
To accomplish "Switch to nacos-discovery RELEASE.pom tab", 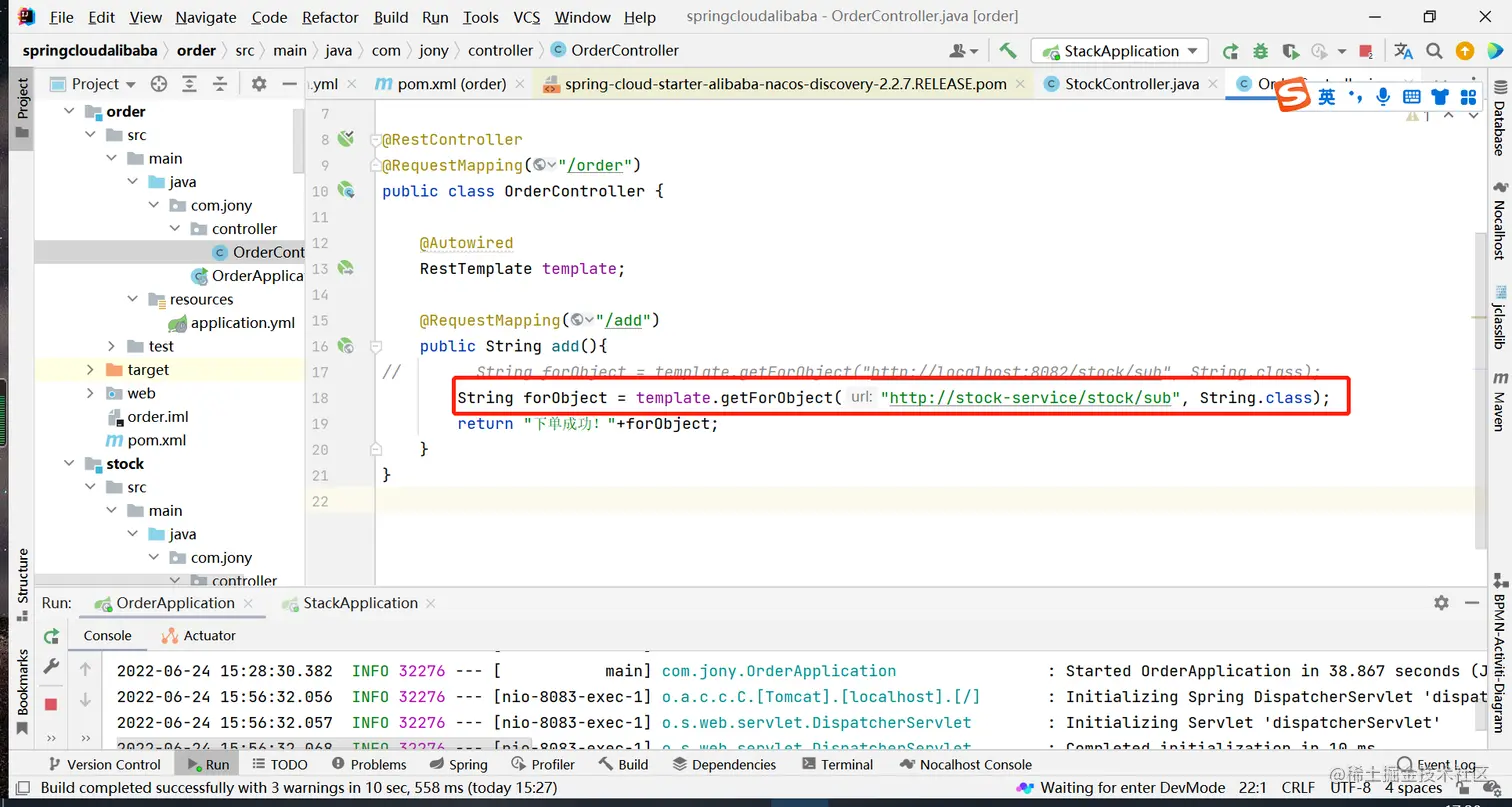I will (775, 84).
